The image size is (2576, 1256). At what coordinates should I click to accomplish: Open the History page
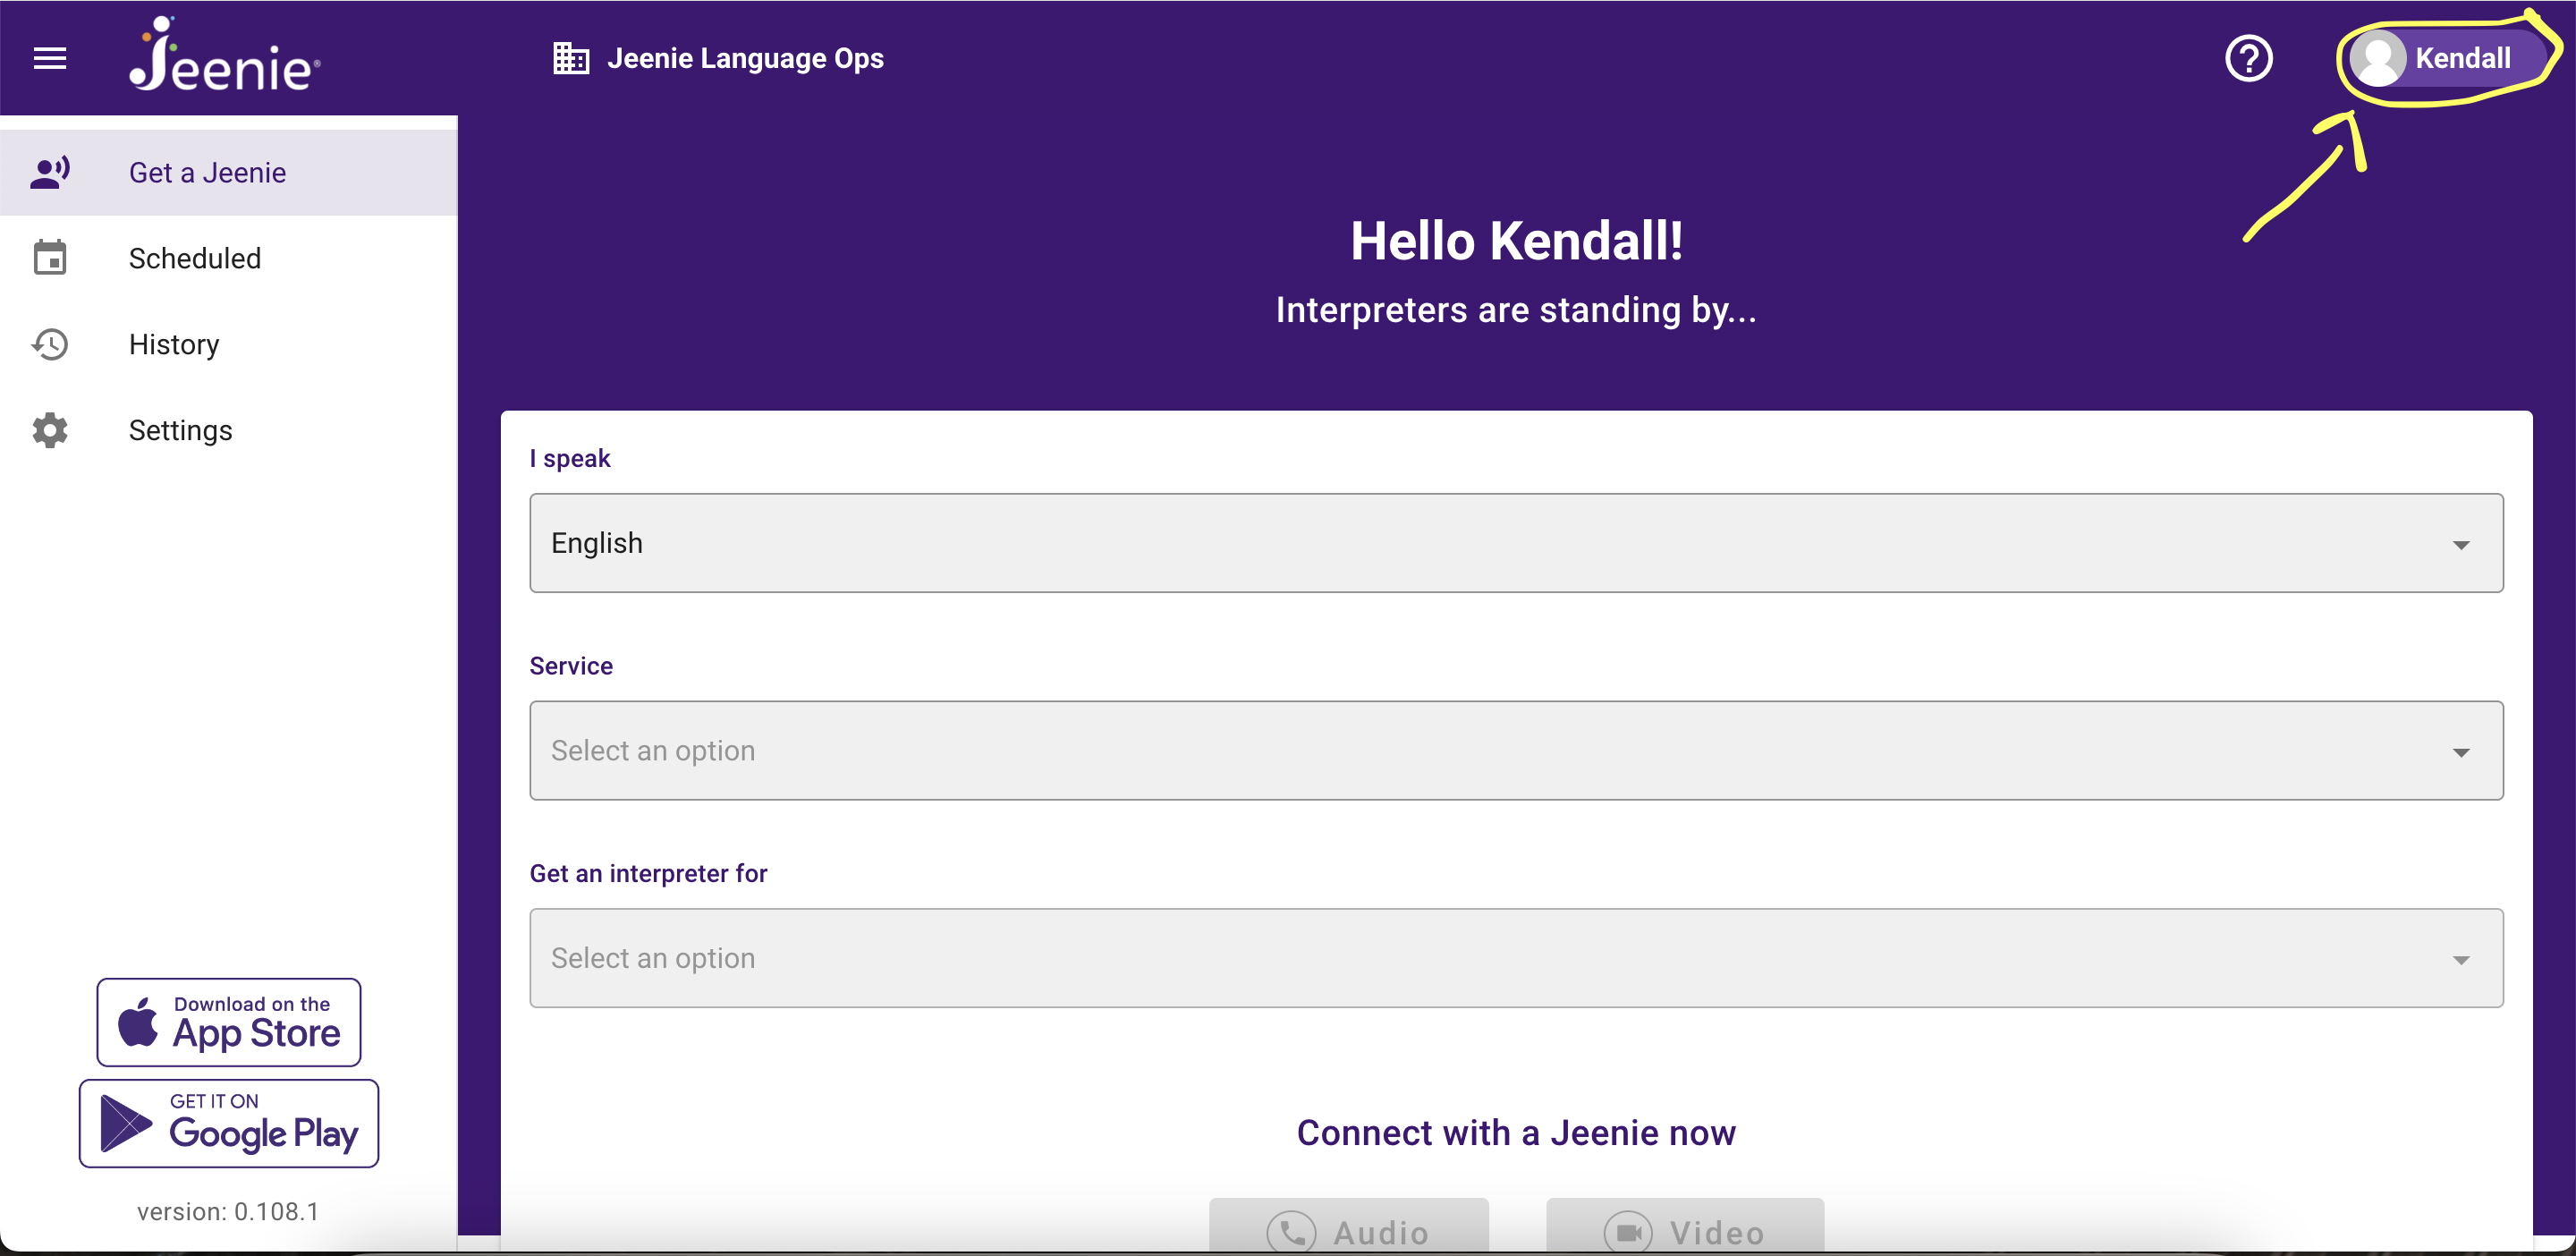tap(229, 344)
